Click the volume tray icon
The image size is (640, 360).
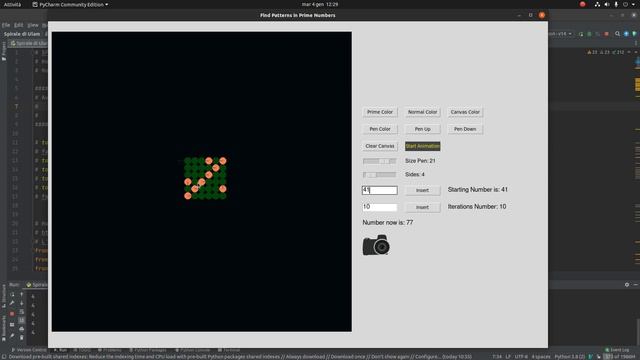coord(607,4)
